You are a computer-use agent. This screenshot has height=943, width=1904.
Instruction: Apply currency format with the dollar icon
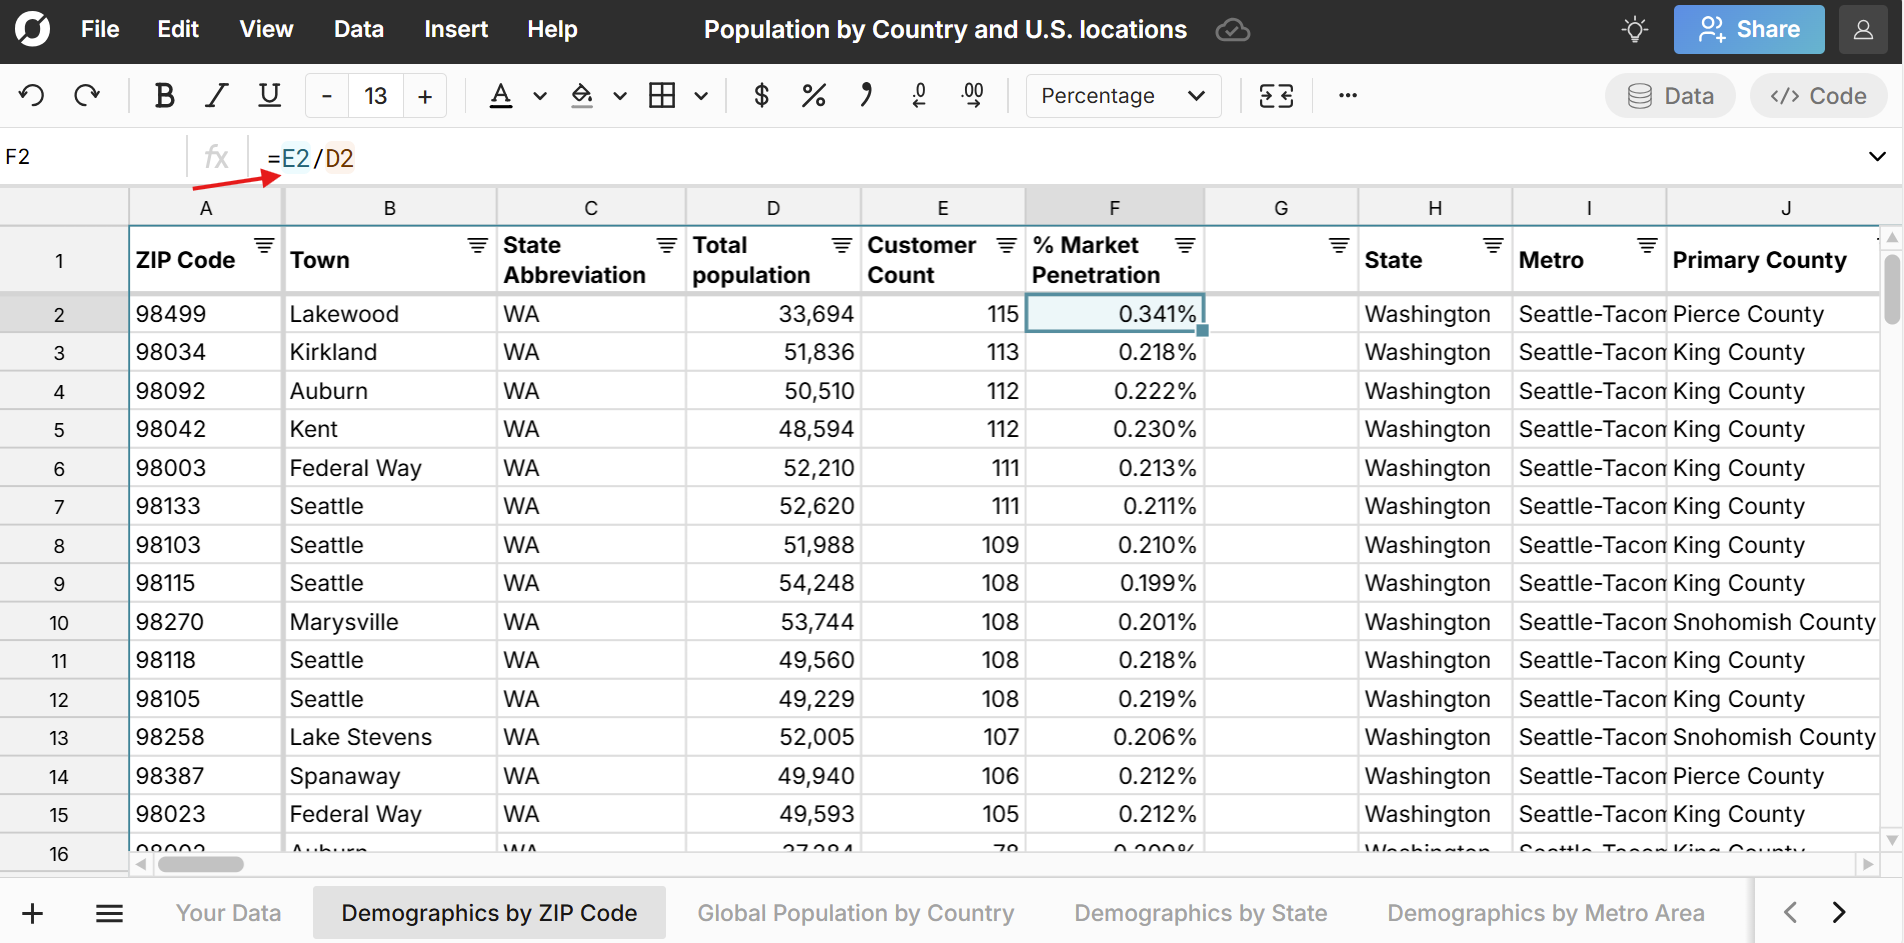click(x=760, y=95)
